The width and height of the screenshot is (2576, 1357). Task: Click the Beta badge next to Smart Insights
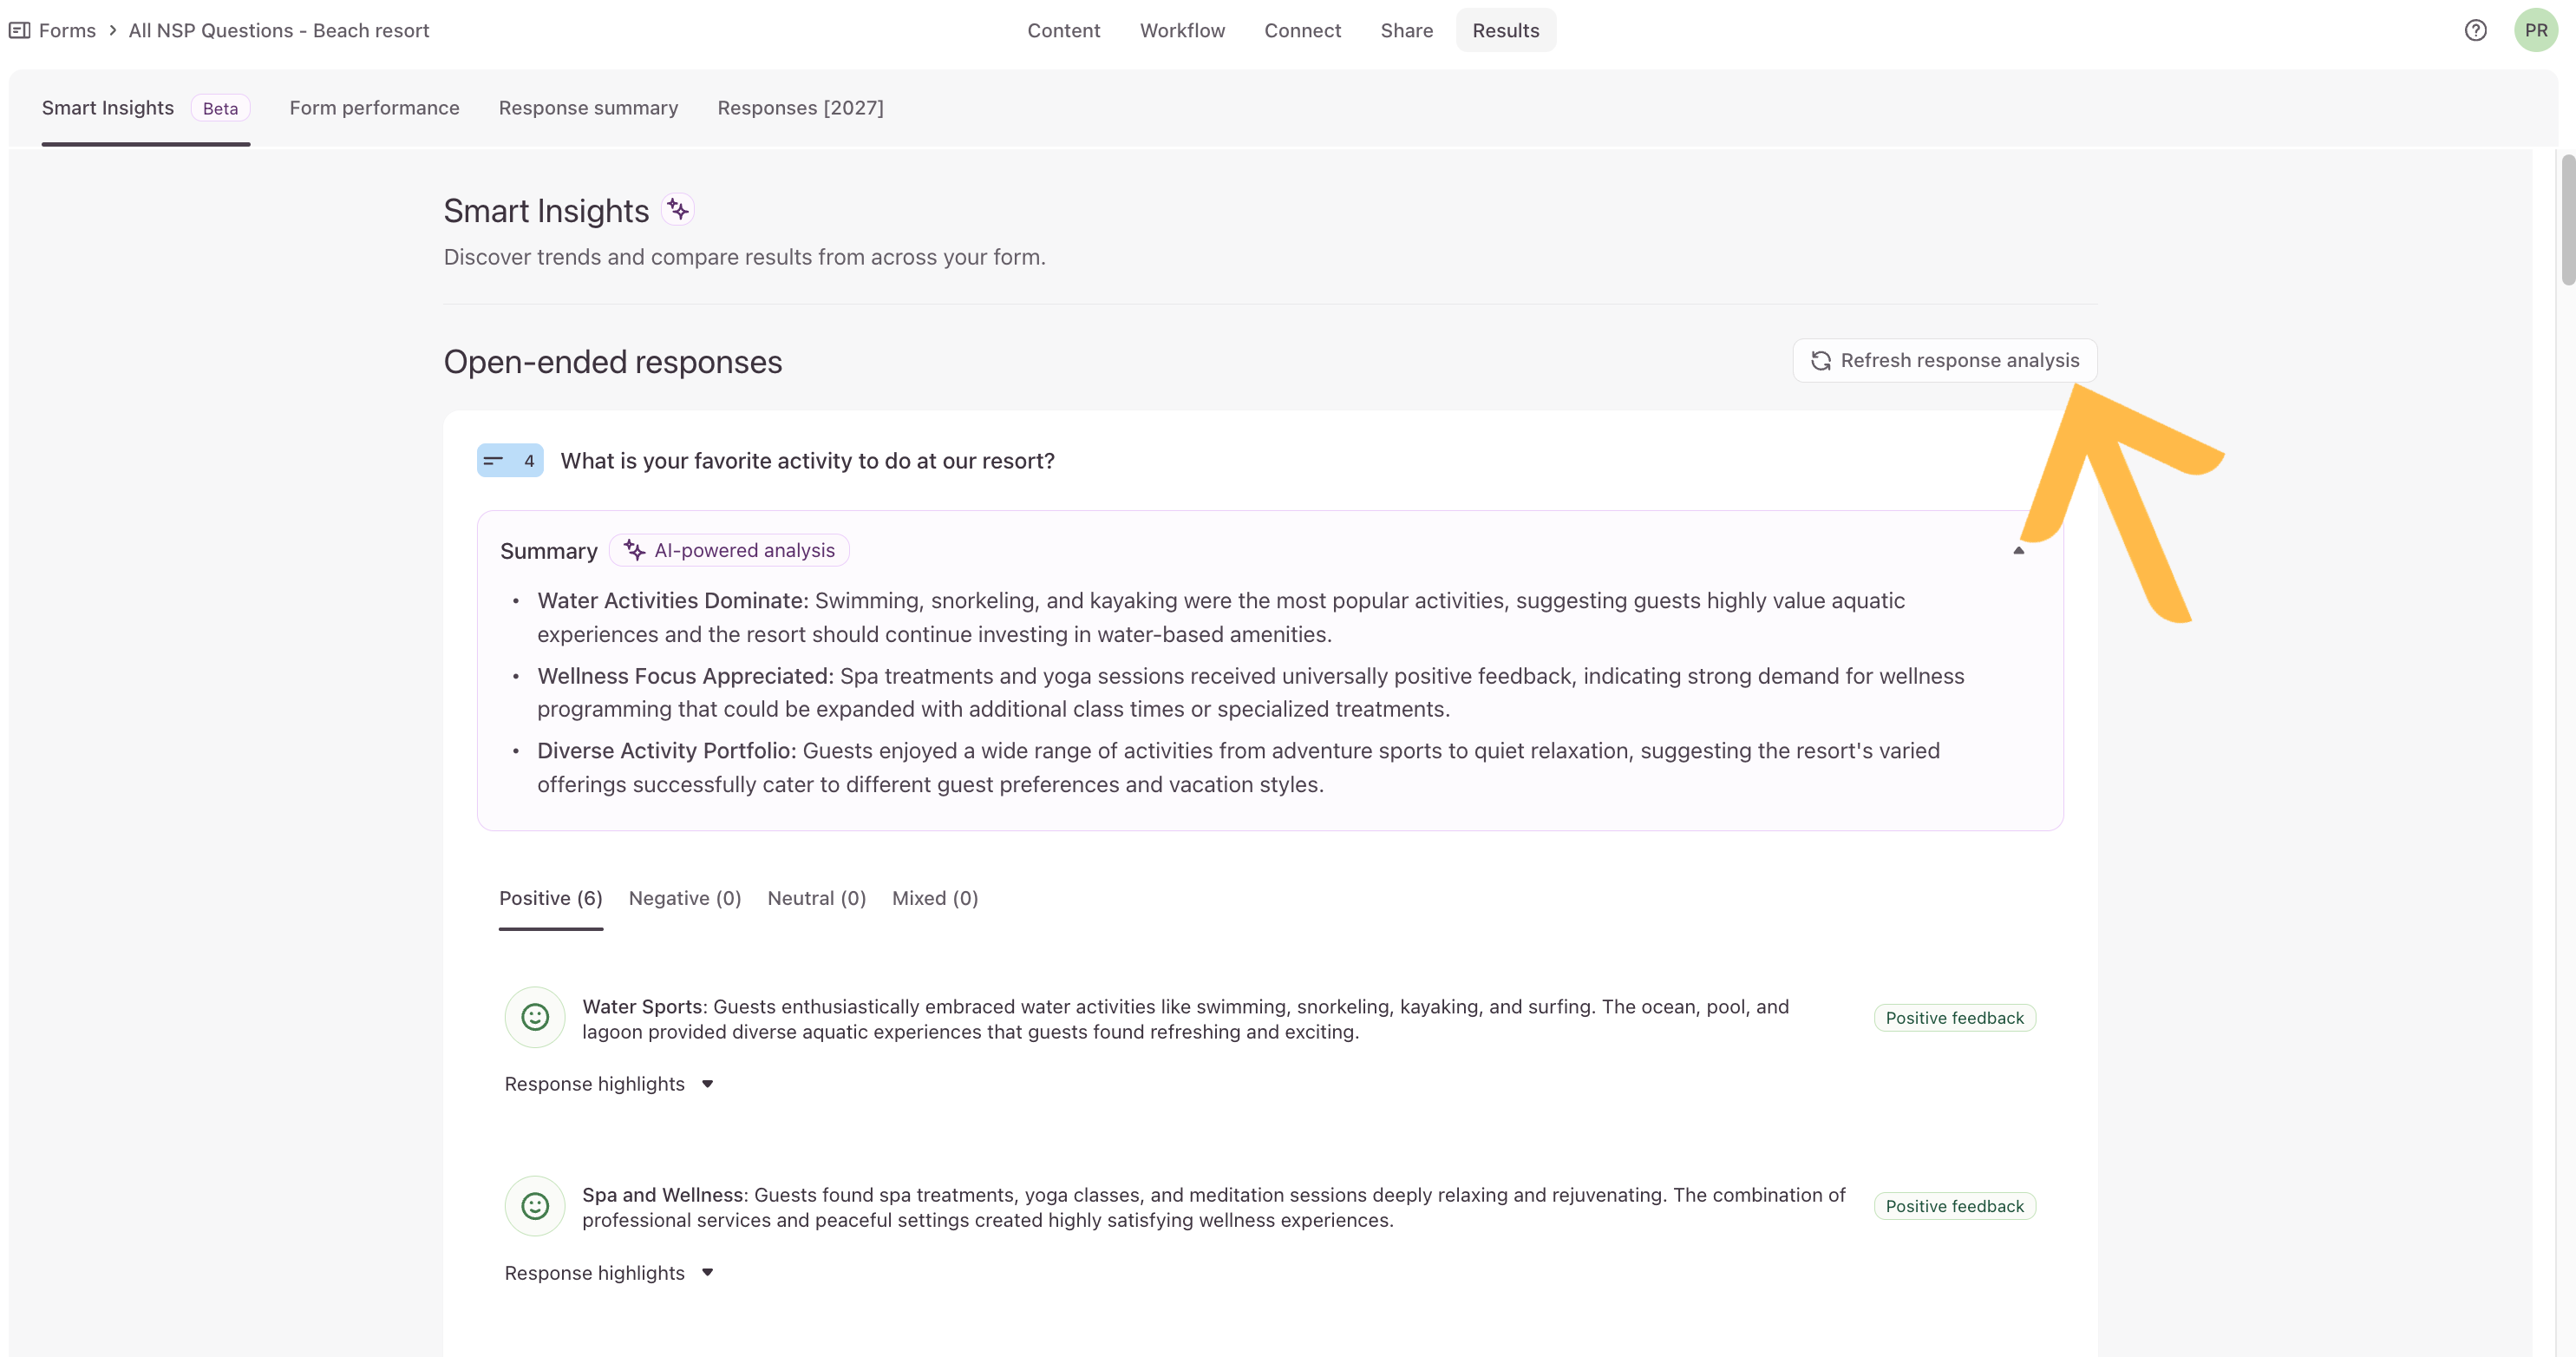point(220,108)
